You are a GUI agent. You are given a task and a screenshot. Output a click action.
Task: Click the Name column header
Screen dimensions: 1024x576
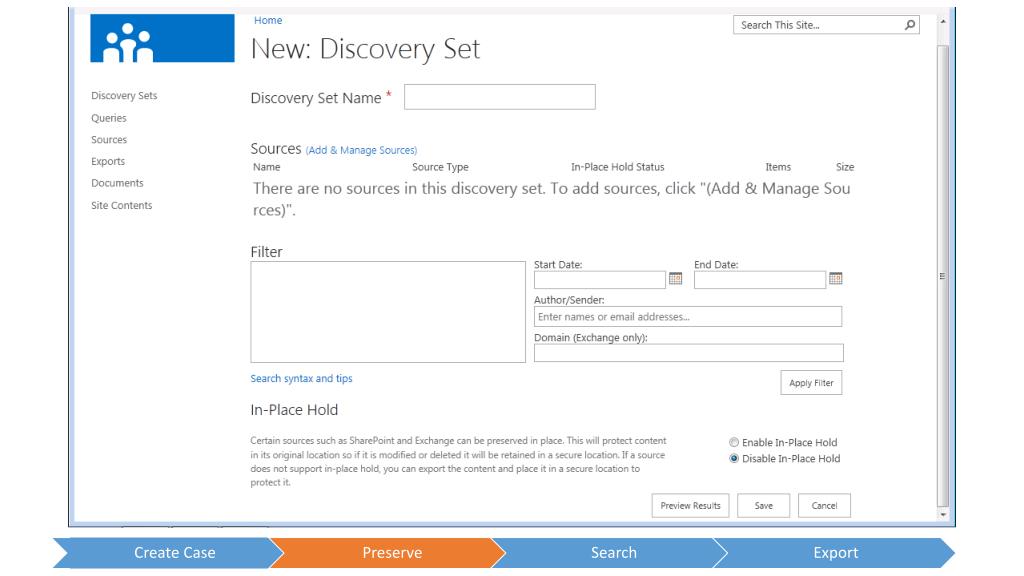[266, 167]
